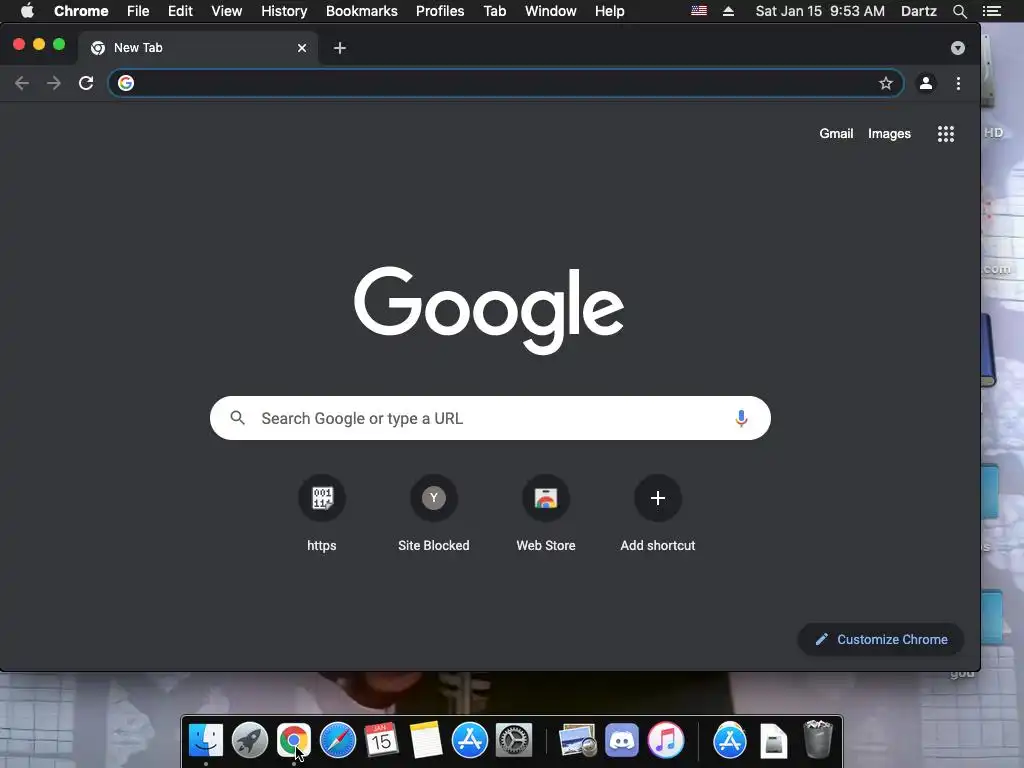Open the Profiles menu

click(x=440, y=11)
